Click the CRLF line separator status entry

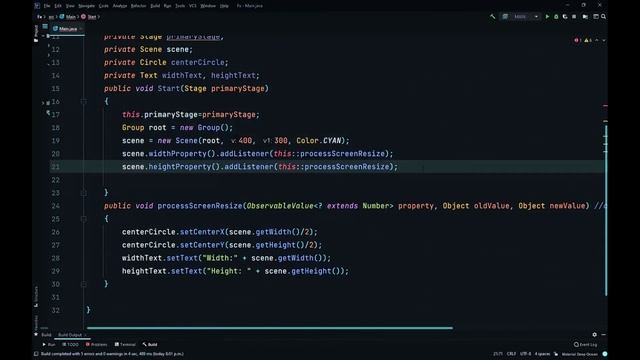[x=511, y=354]
